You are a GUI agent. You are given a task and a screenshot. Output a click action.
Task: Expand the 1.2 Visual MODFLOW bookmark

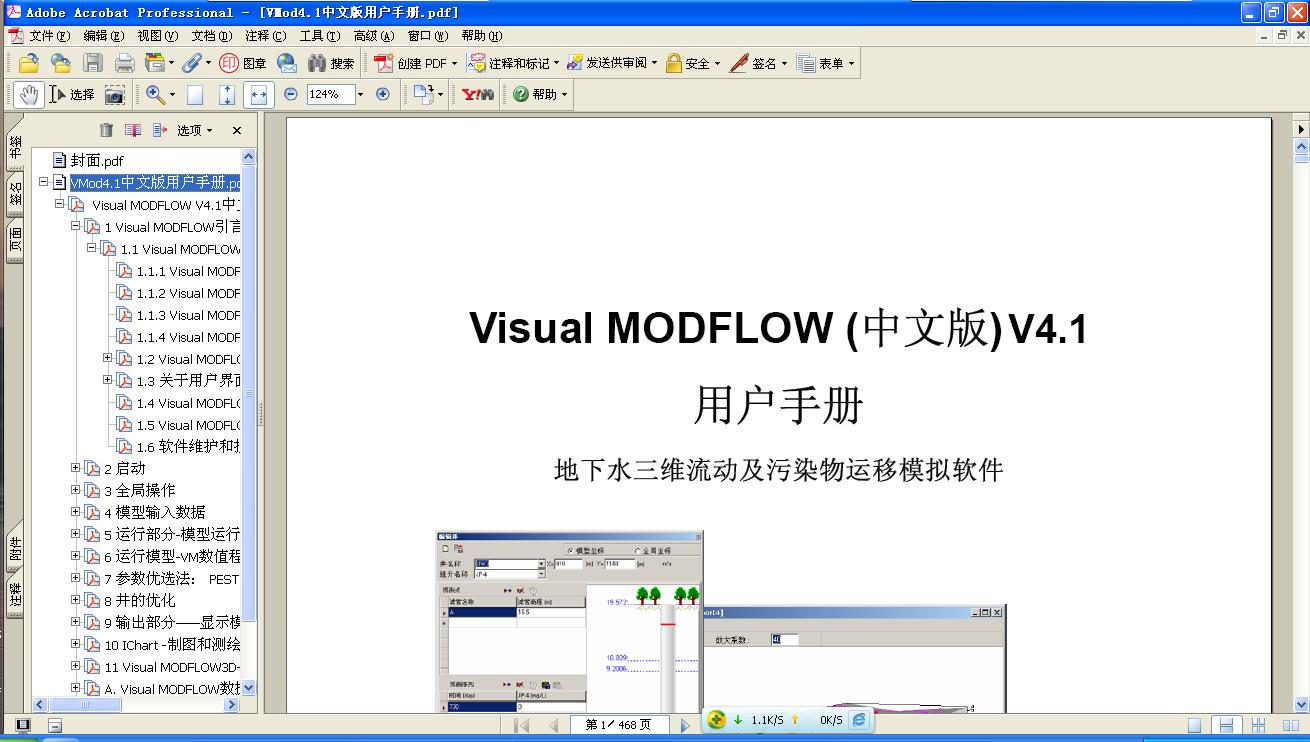[108, 358]
